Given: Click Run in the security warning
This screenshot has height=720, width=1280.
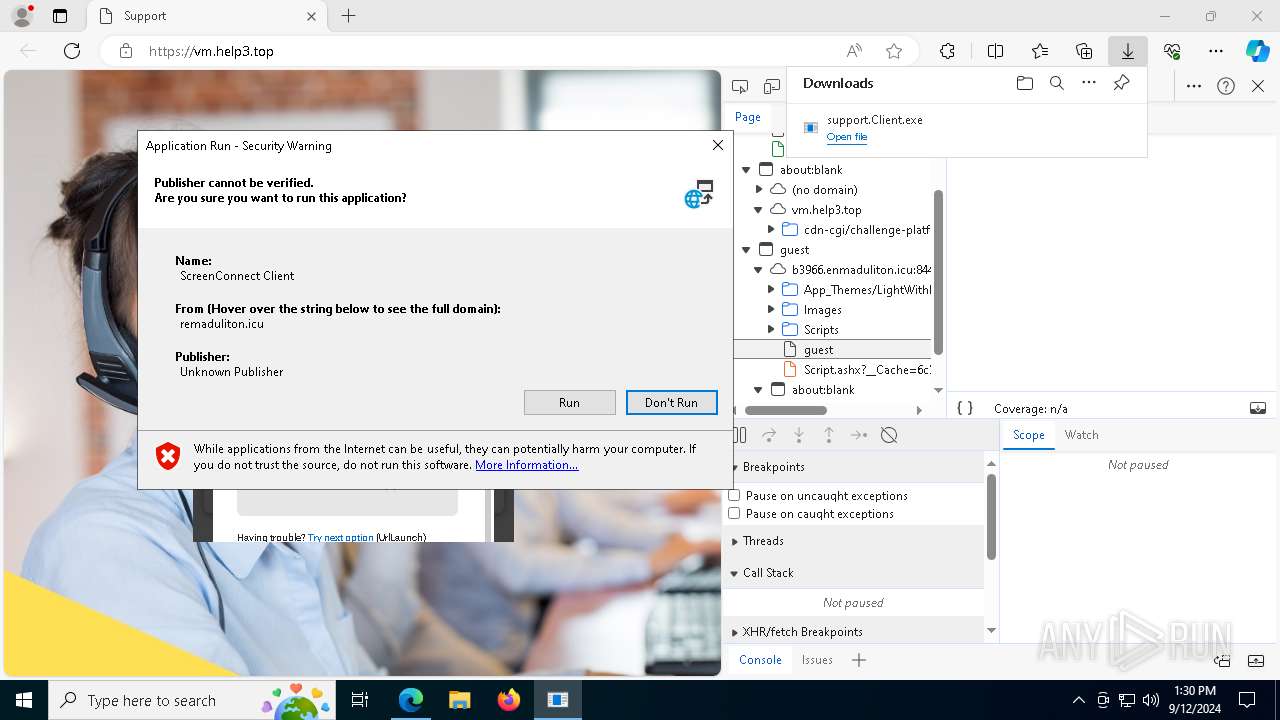Looking at the screenshot, I should click(569, 402).
